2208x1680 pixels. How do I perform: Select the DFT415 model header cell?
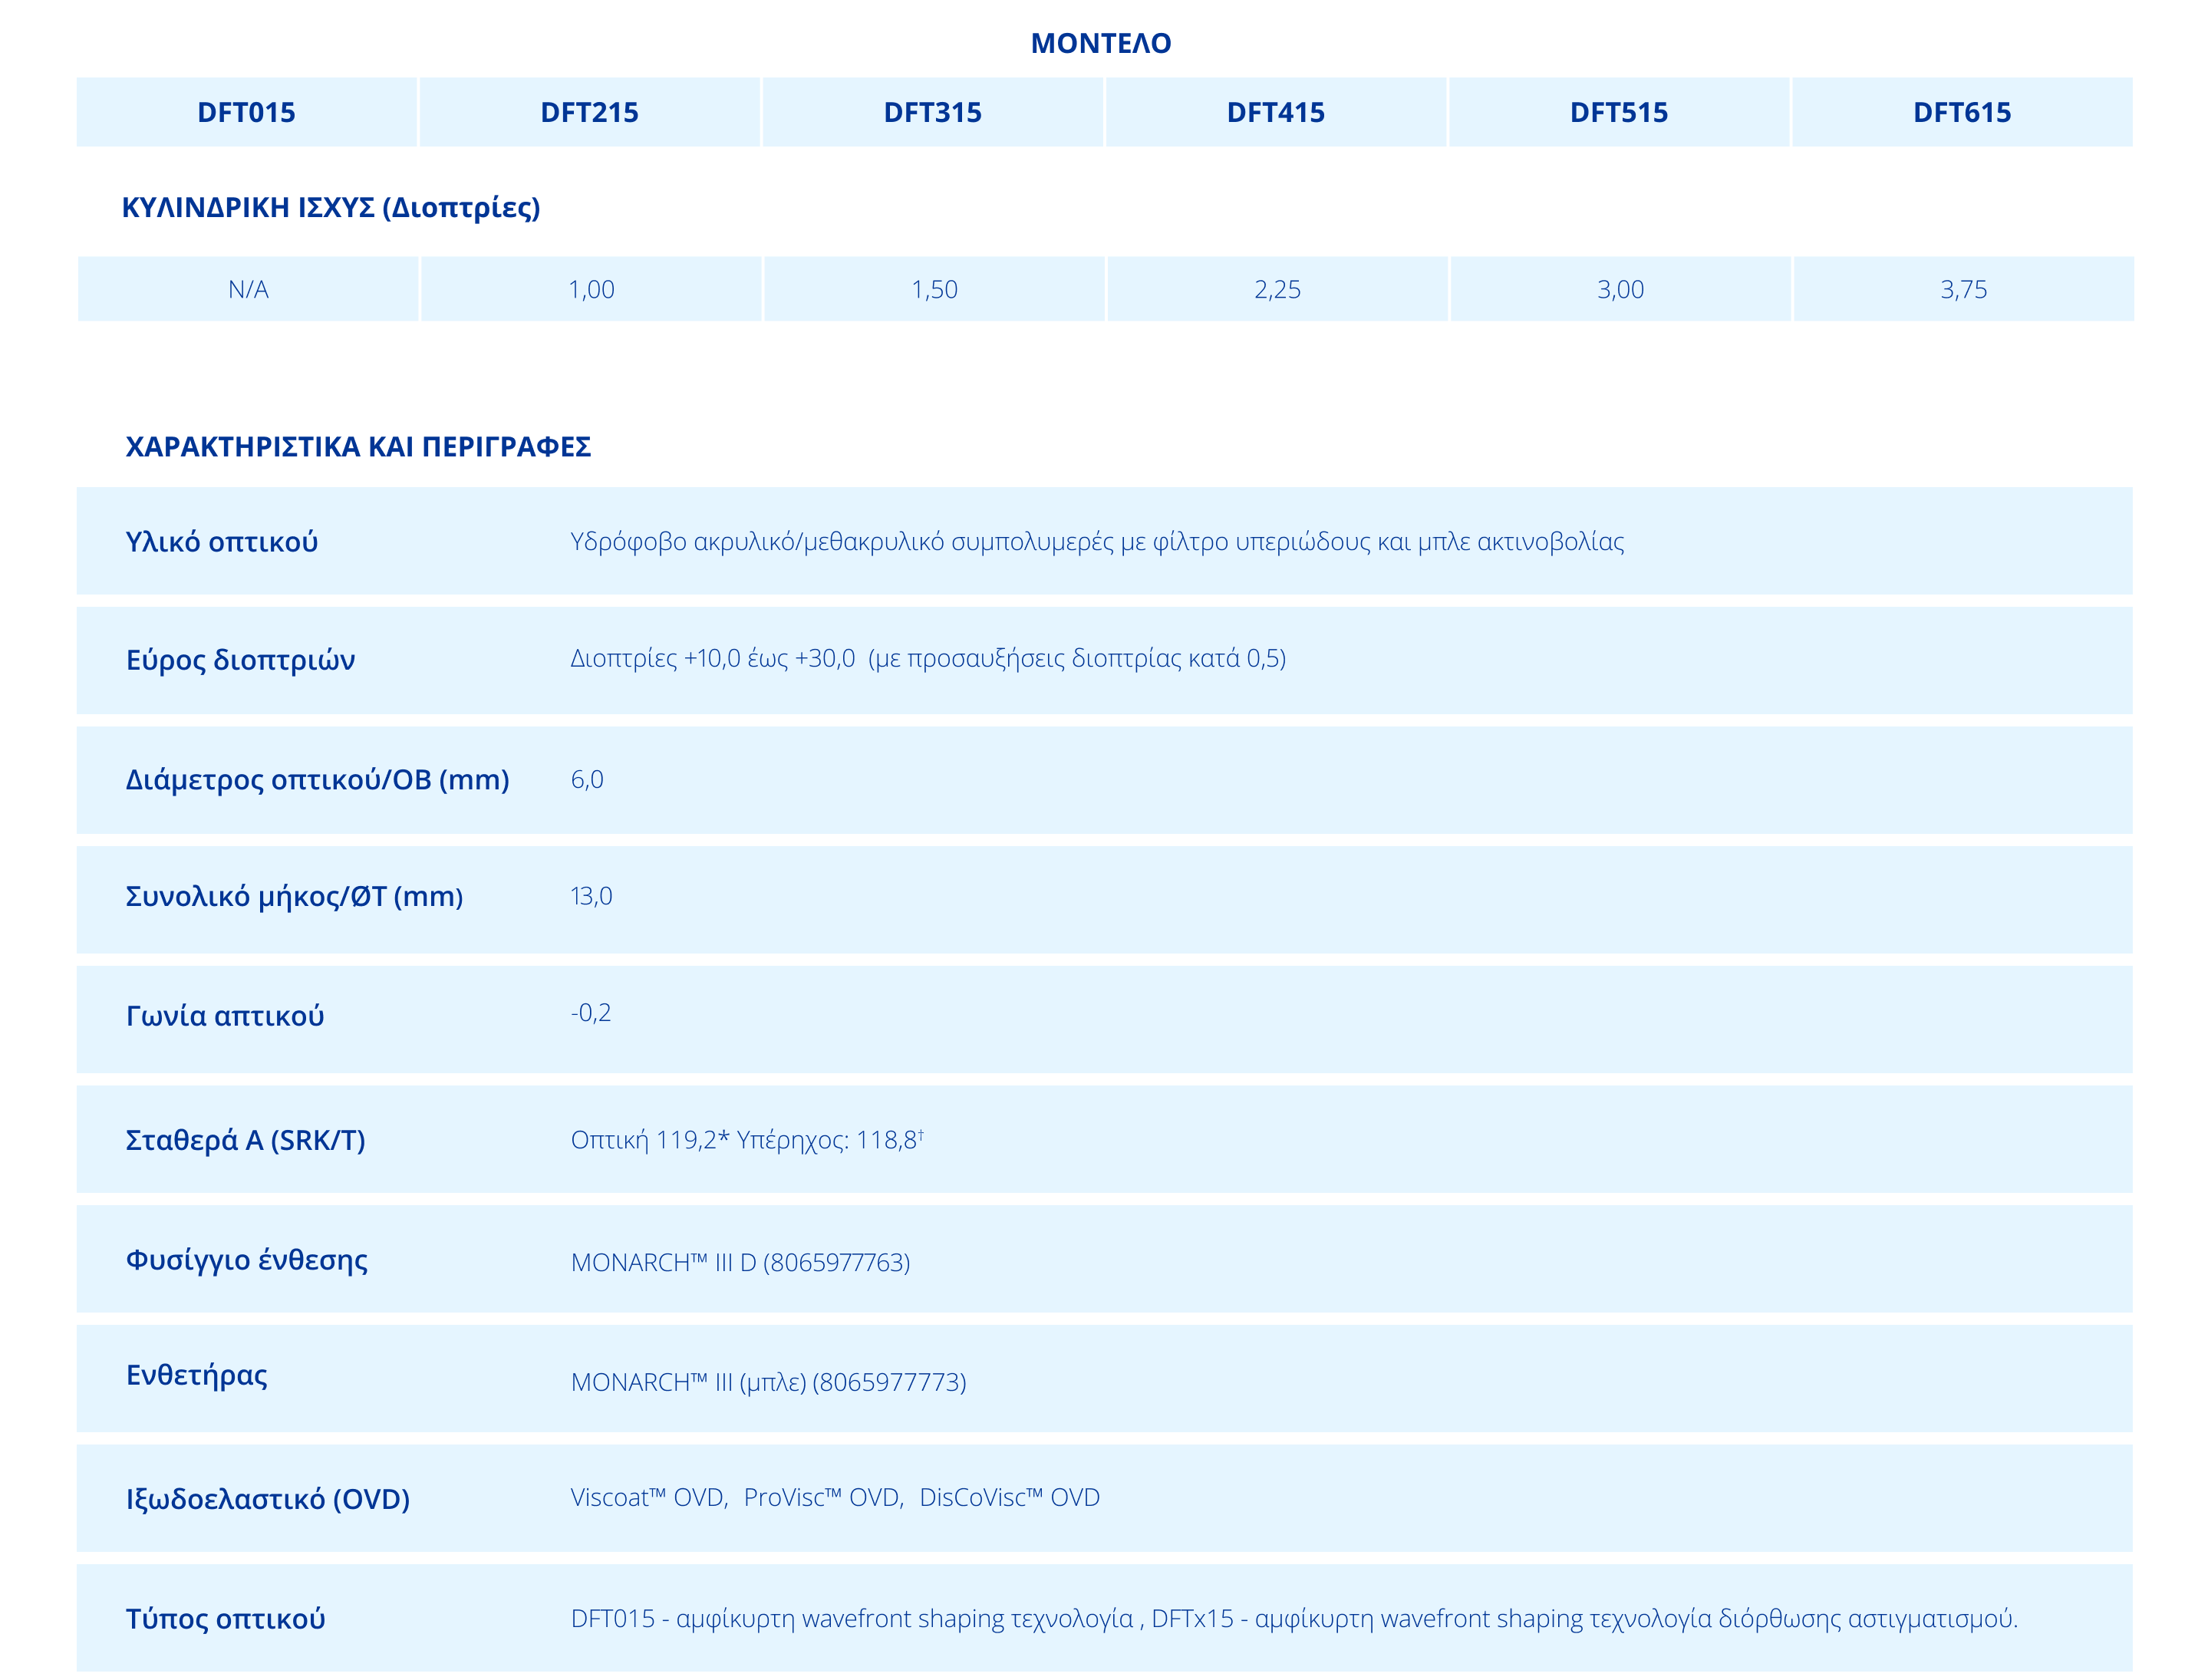click(1275, 112)
